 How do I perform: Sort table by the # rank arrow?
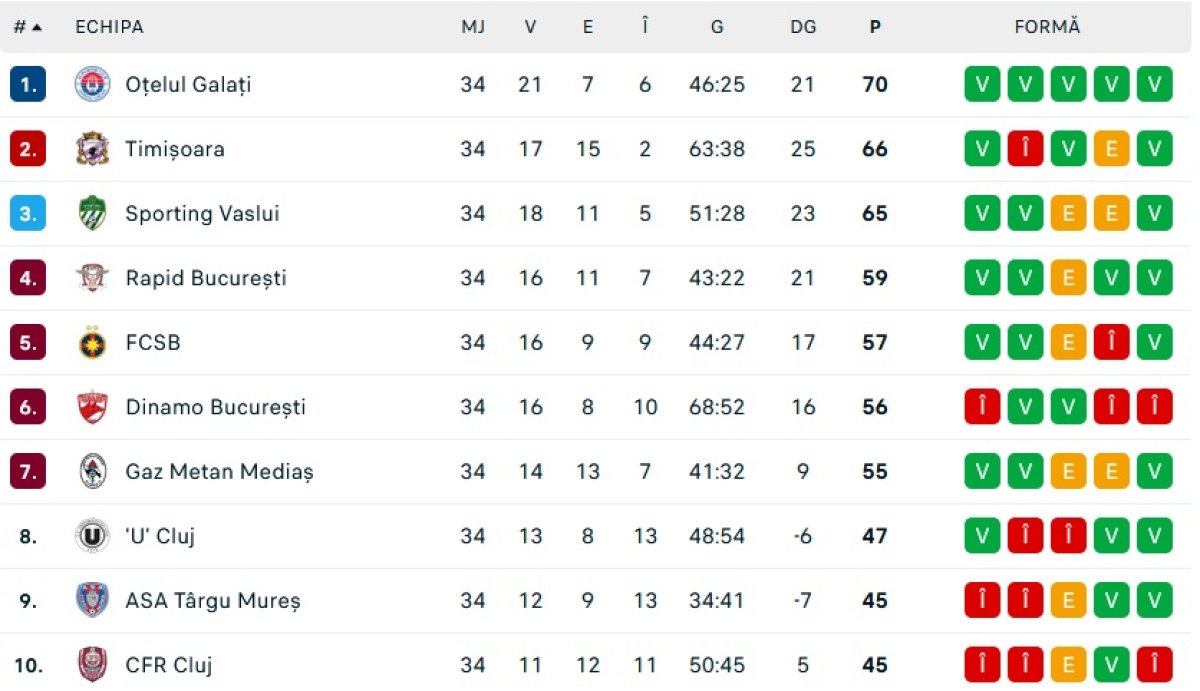point(28,27)
